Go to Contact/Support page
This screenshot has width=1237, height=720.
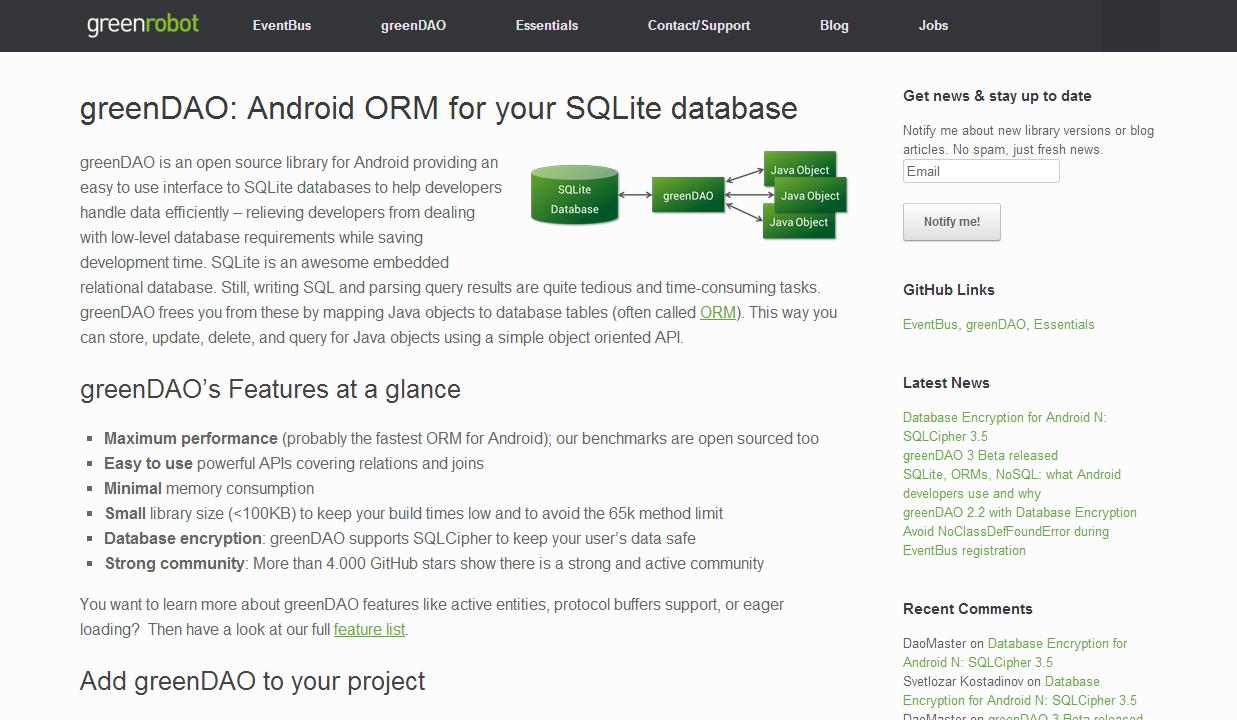pyautogui.click(x=699, y=25)
